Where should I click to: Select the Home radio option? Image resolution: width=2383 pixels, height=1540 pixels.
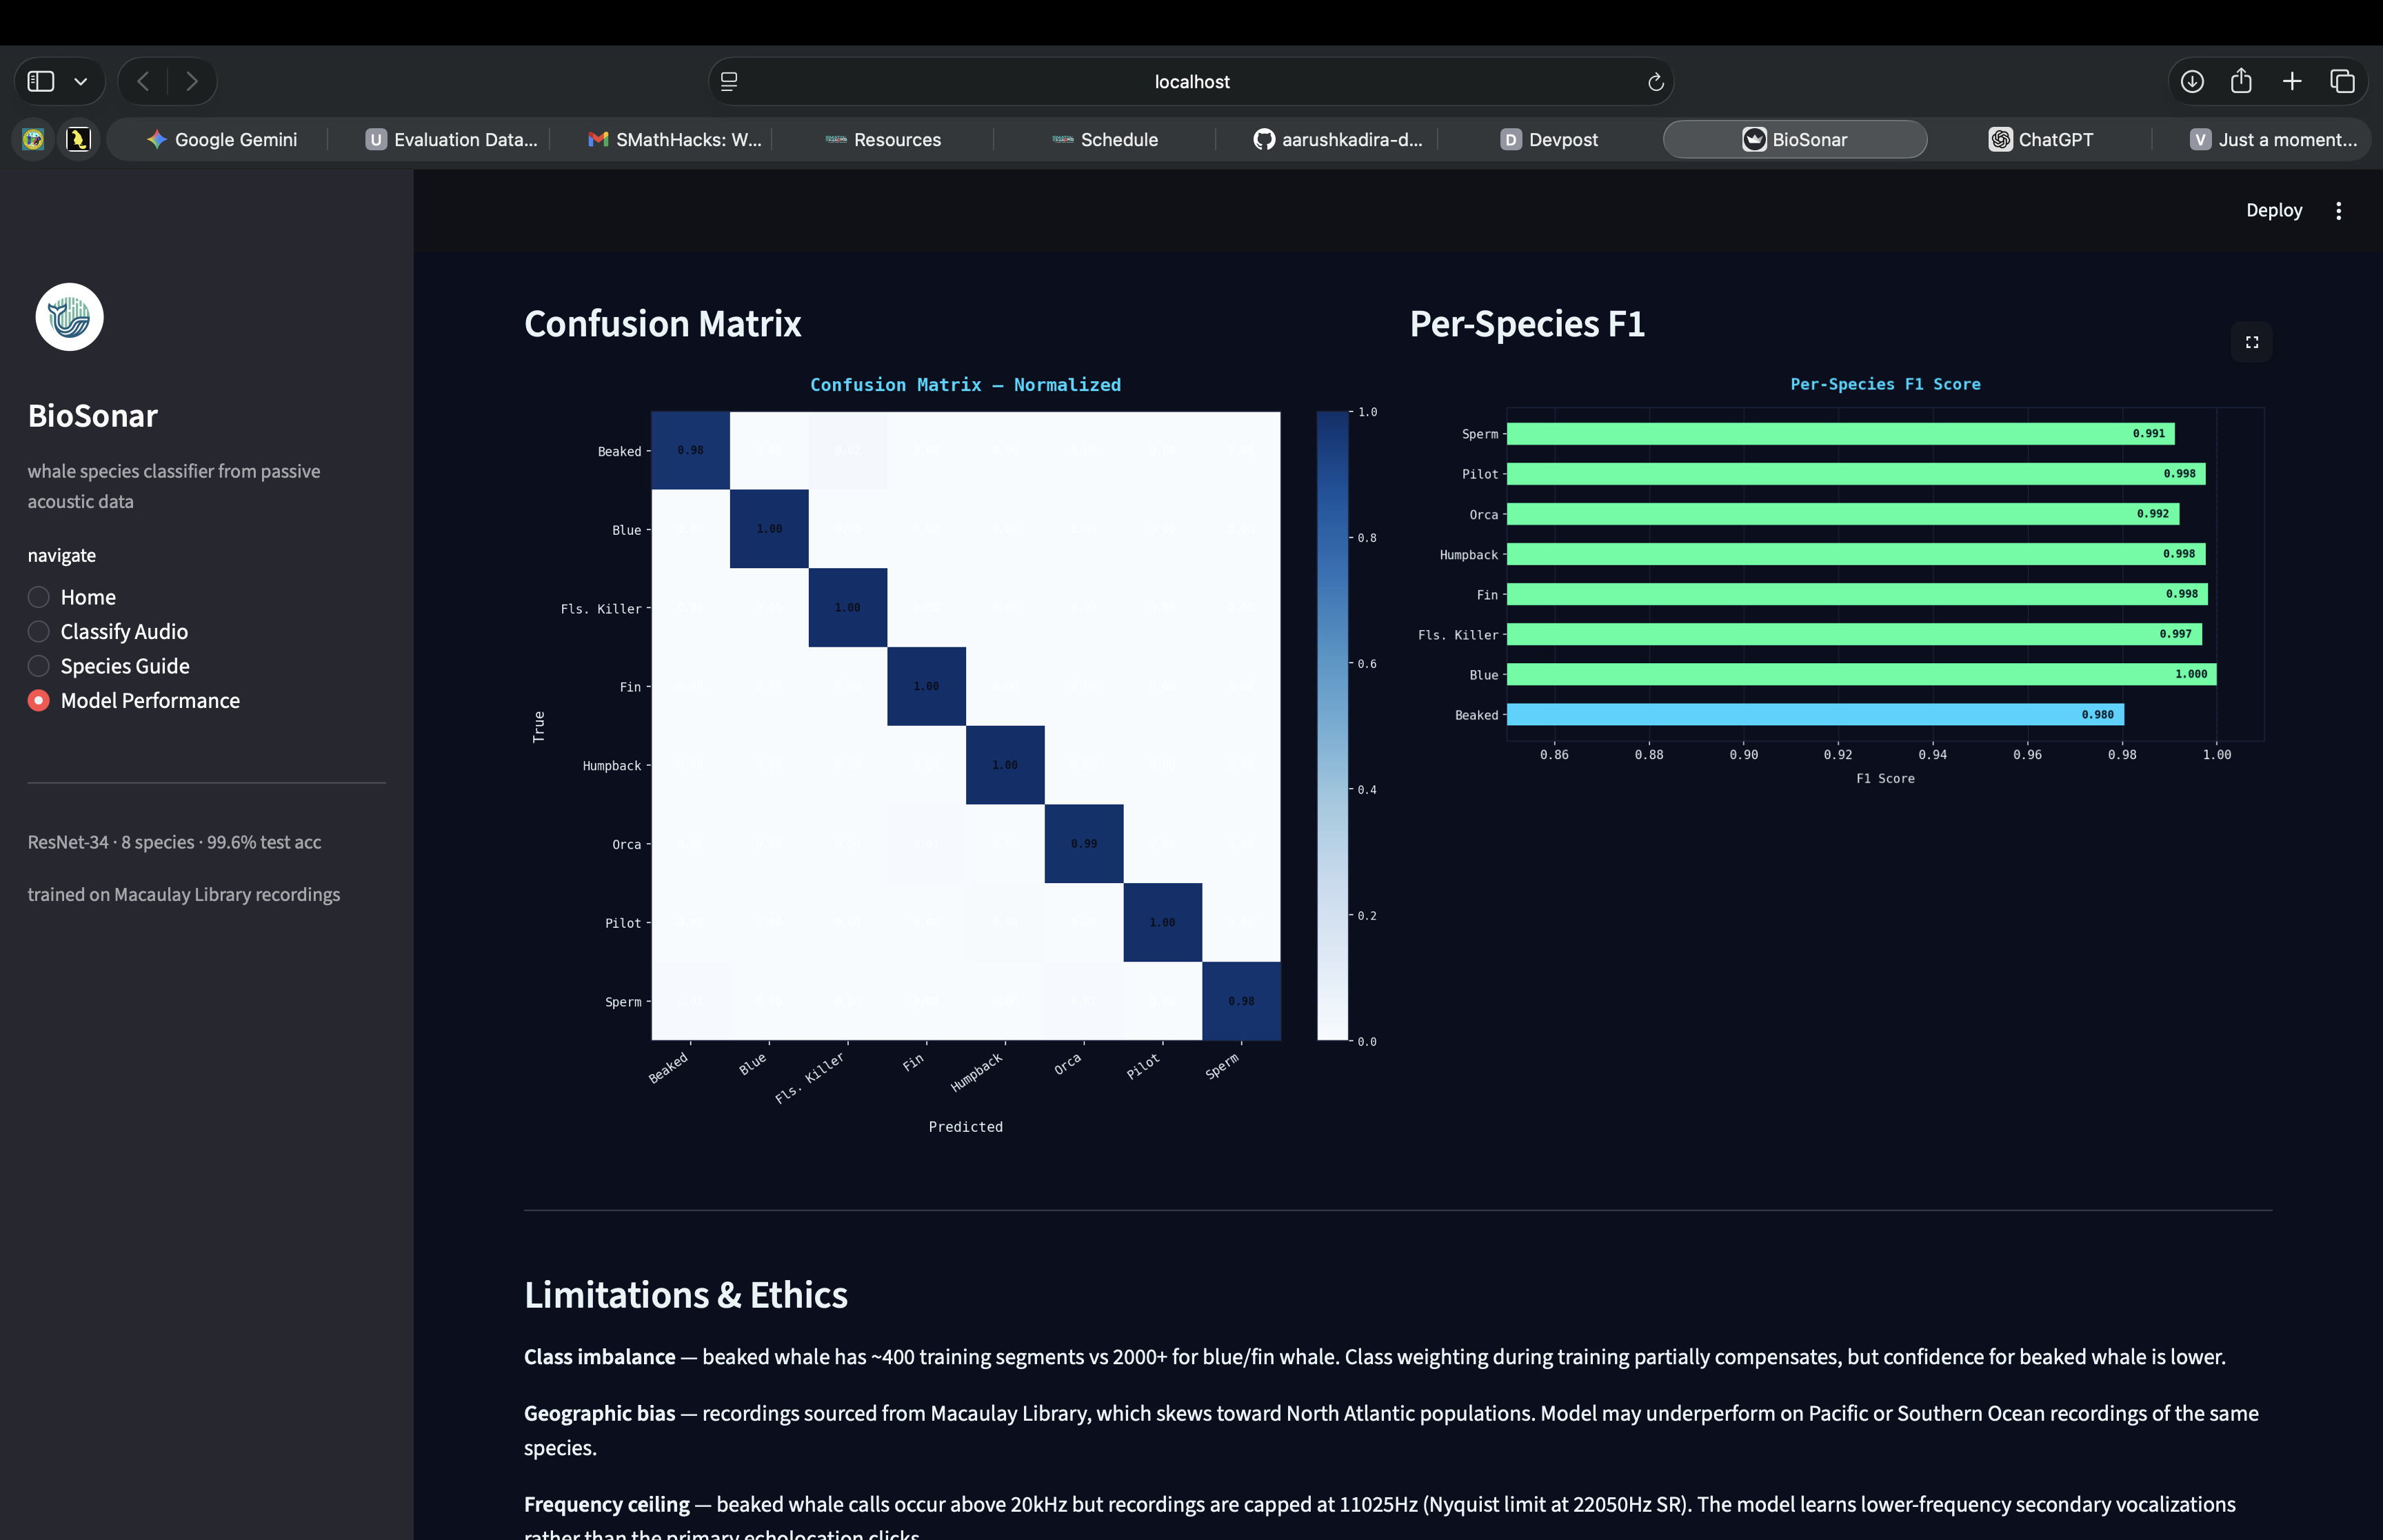38,597
